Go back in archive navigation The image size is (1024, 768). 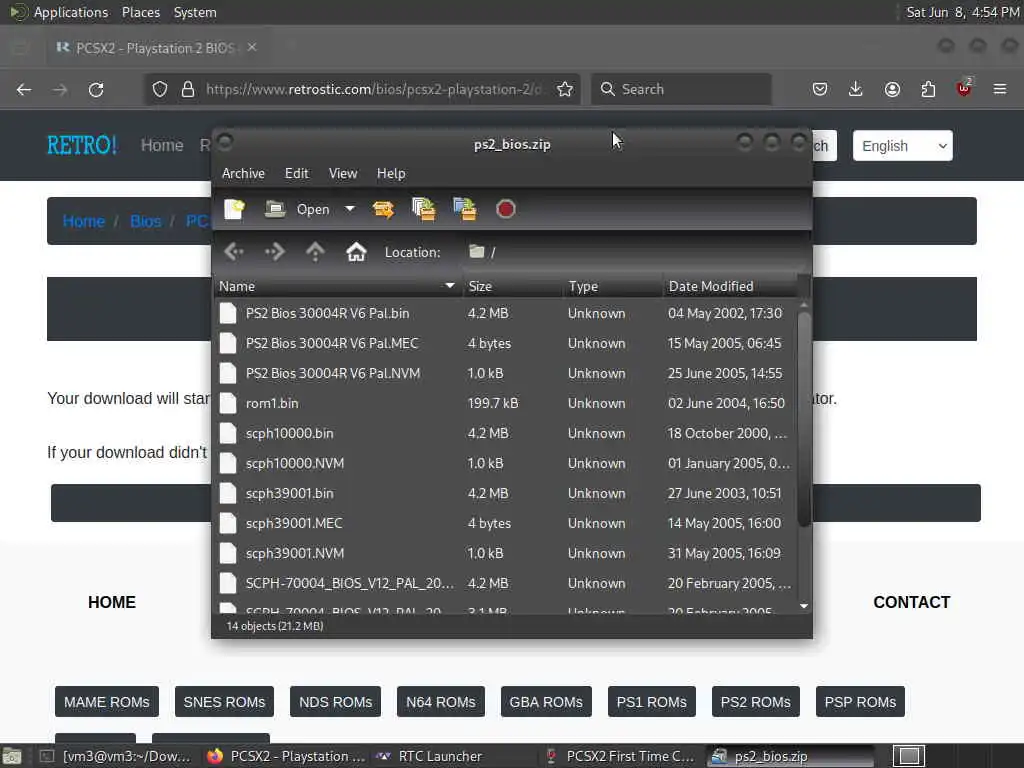pyautogui.click(x=234, y=252)
